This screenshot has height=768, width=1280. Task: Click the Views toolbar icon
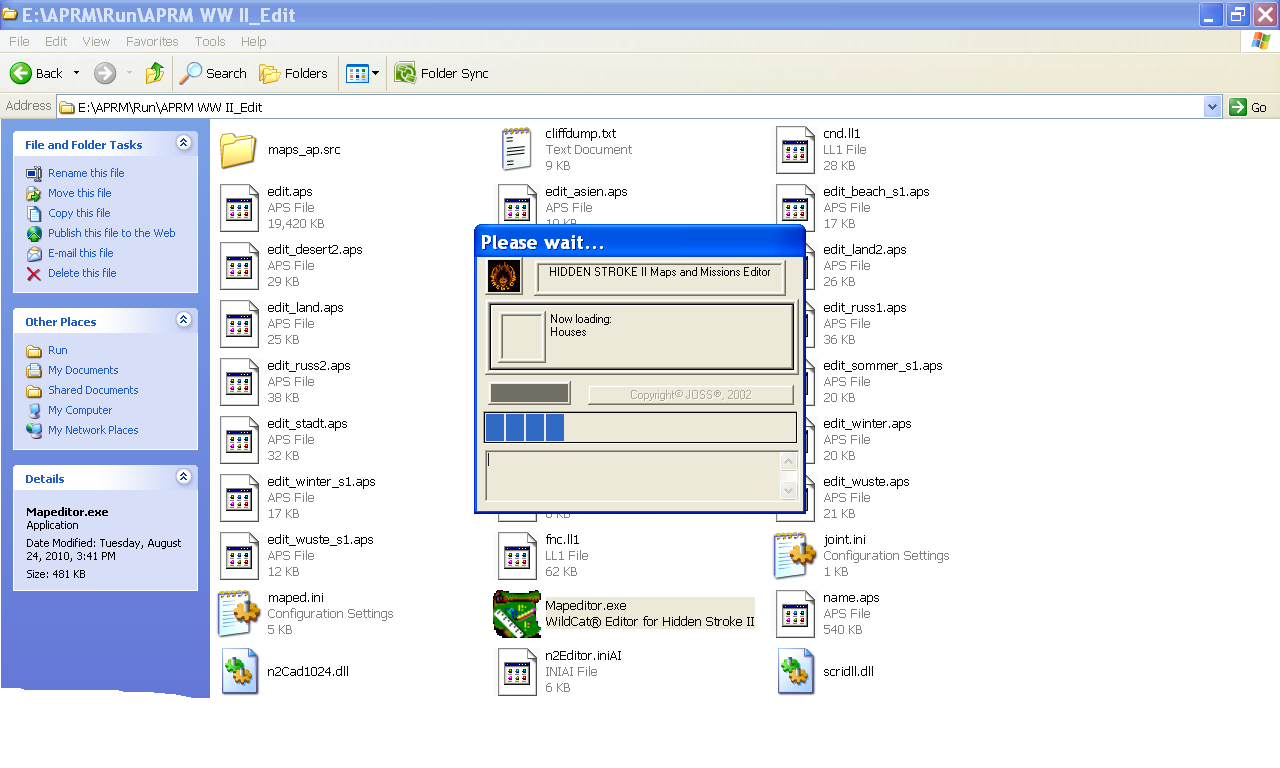click(x=357, y=73)
